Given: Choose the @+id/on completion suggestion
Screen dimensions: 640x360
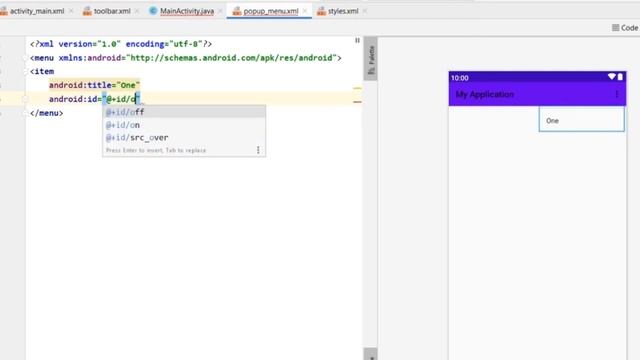Looking at the screenshot, I should [x=184, y=125].
